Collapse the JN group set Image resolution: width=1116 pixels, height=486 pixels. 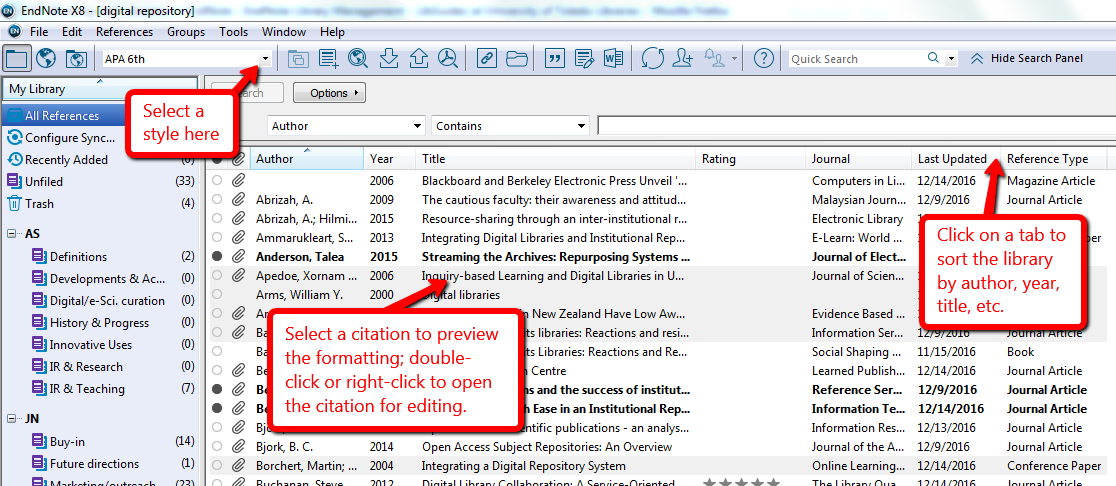pyautogui.click(x=12, y=419)
